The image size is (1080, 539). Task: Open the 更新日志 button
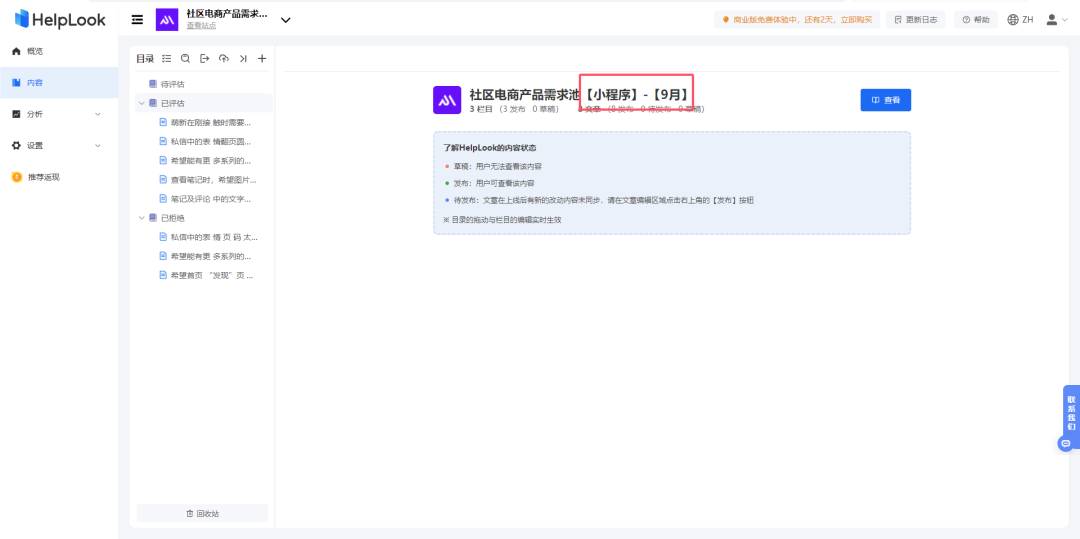tap(915, 20)
